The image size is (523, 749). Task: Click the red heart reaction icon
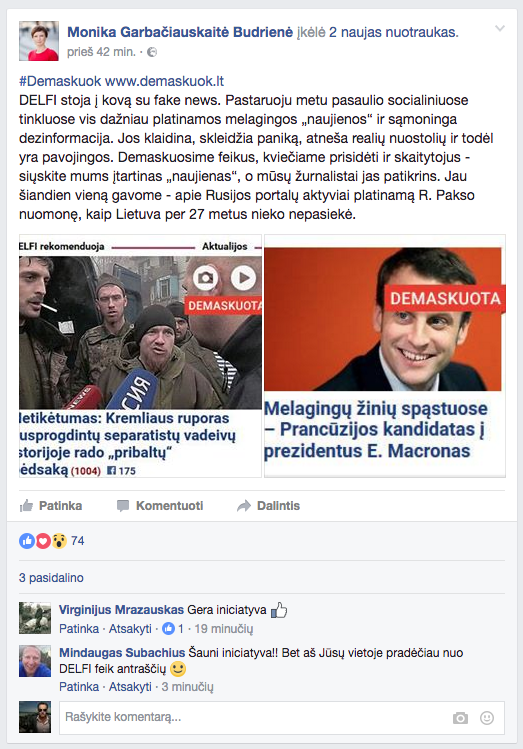[x=43, y=541]
